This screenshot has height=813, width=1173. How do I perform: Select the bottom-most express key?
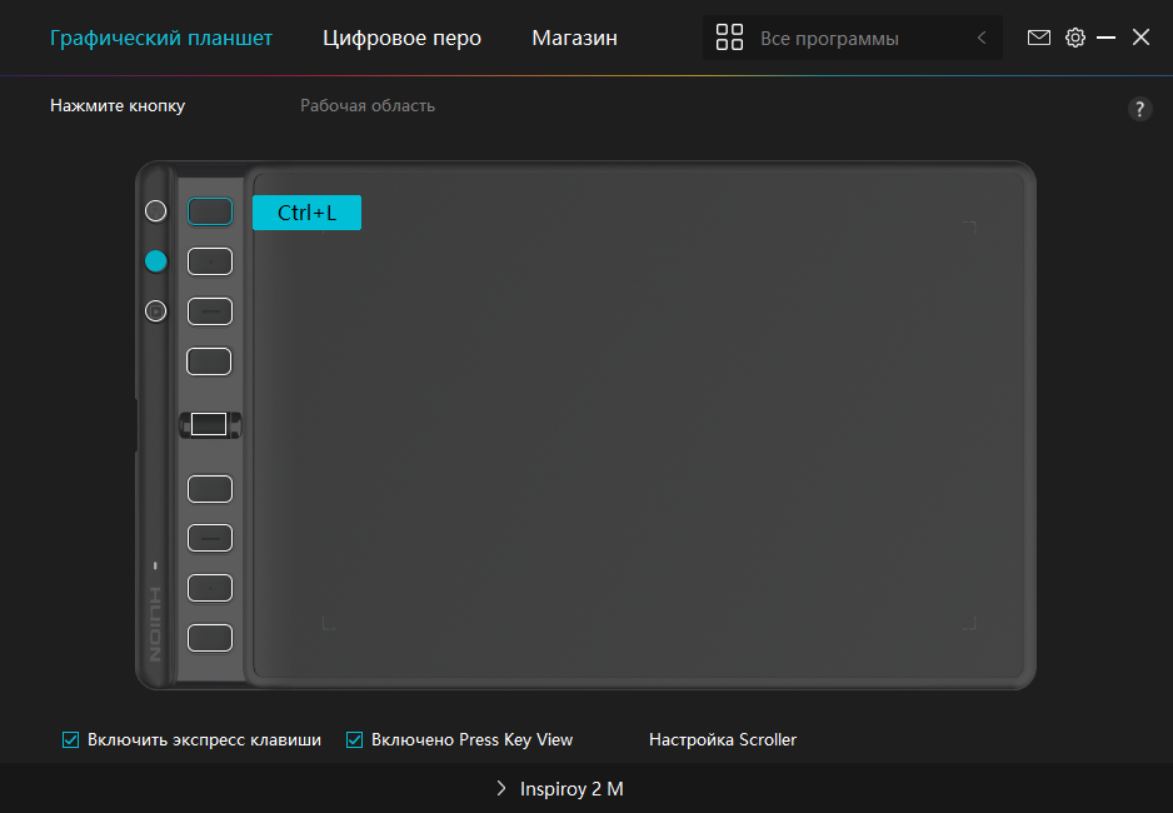tap(210, 638)
